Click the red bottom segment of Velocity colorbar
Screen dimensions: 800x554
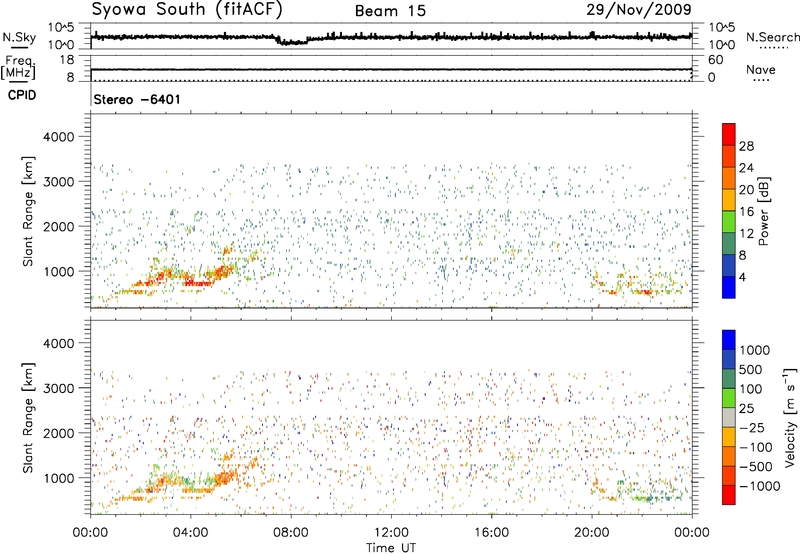[729, 495]
